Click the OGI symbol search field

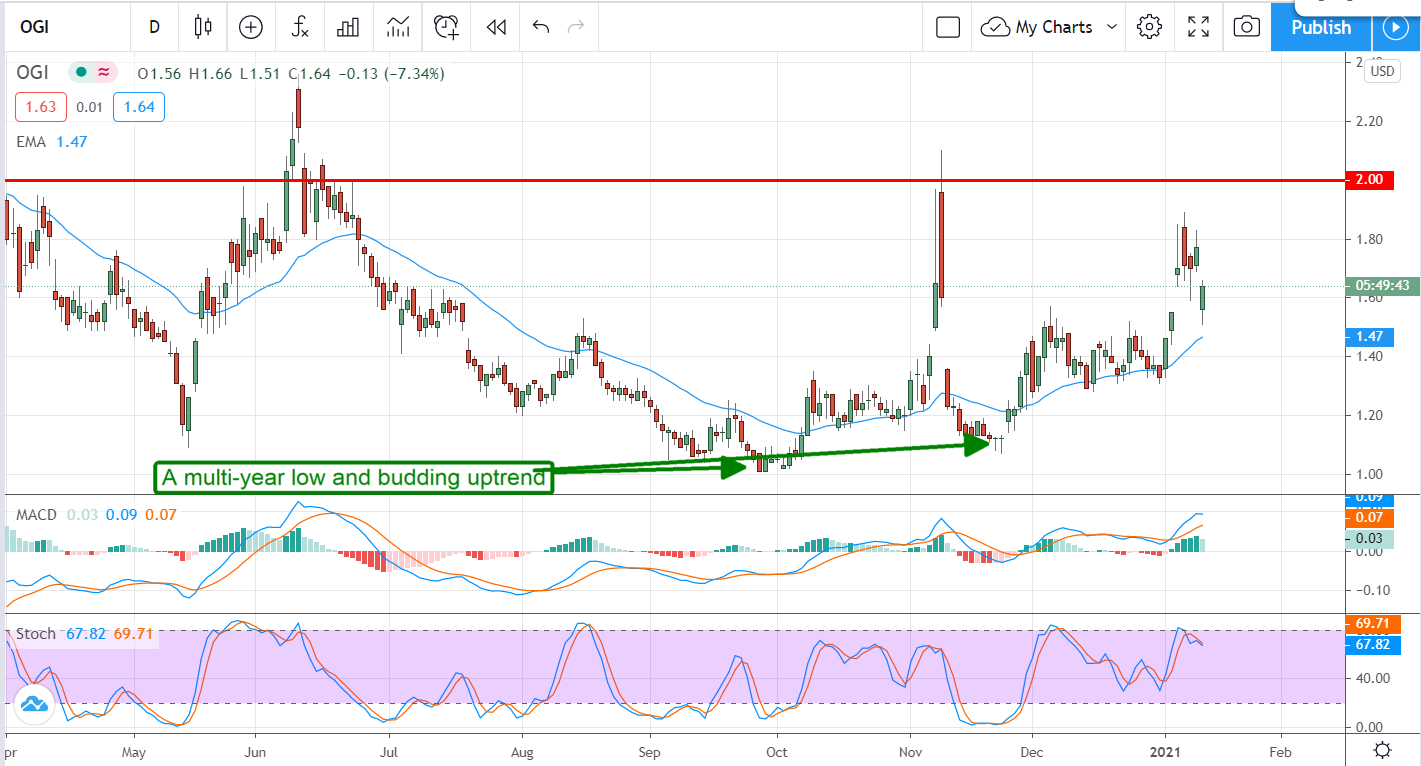(x=62, y=27)
